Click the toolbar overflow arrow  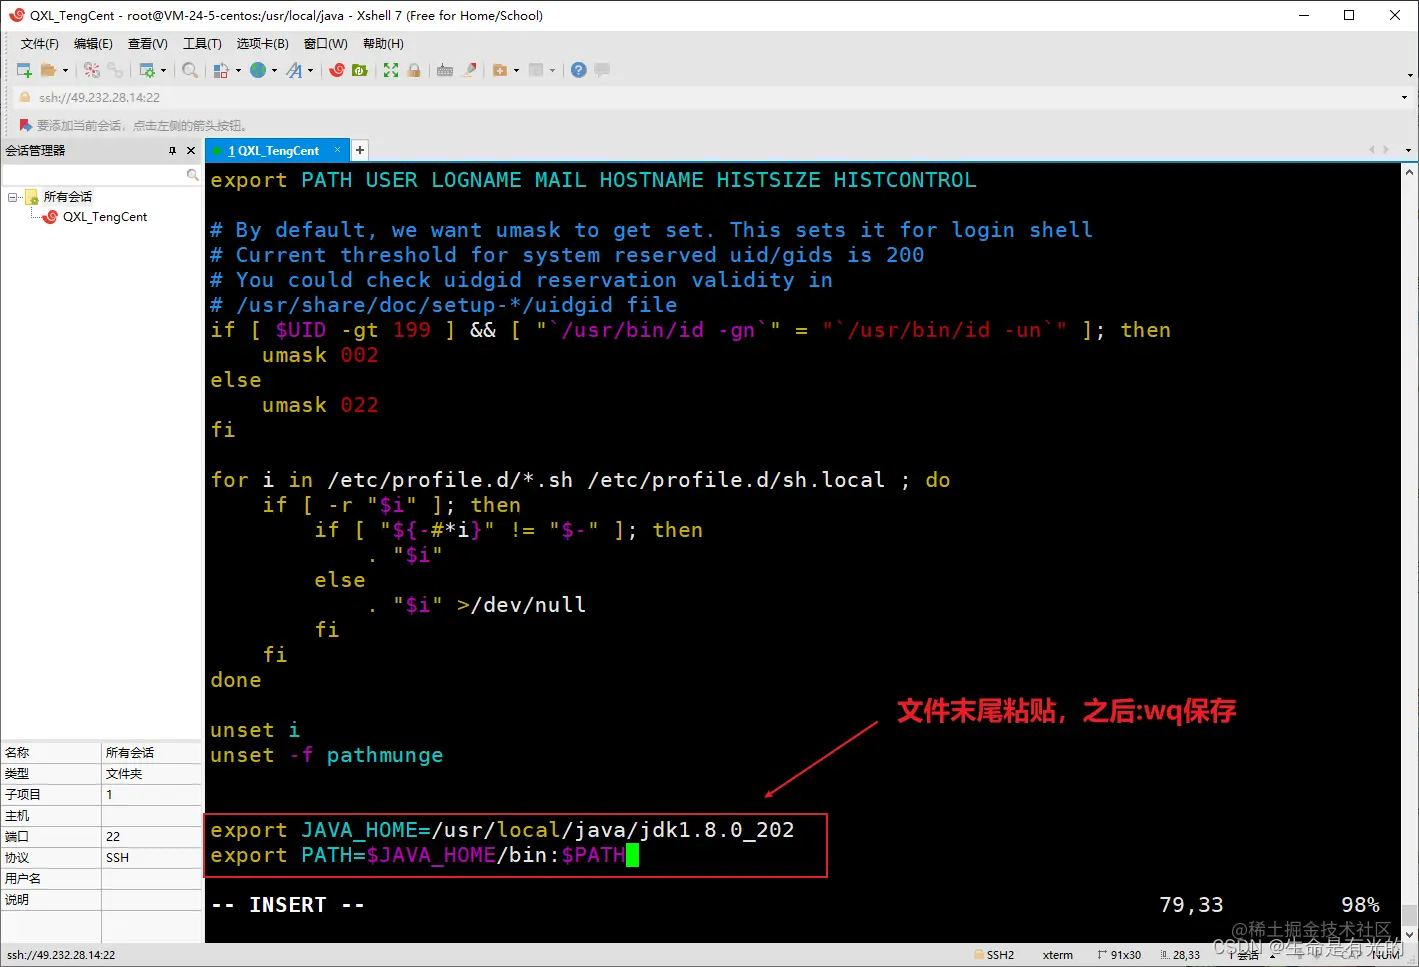pos(1410,75)
